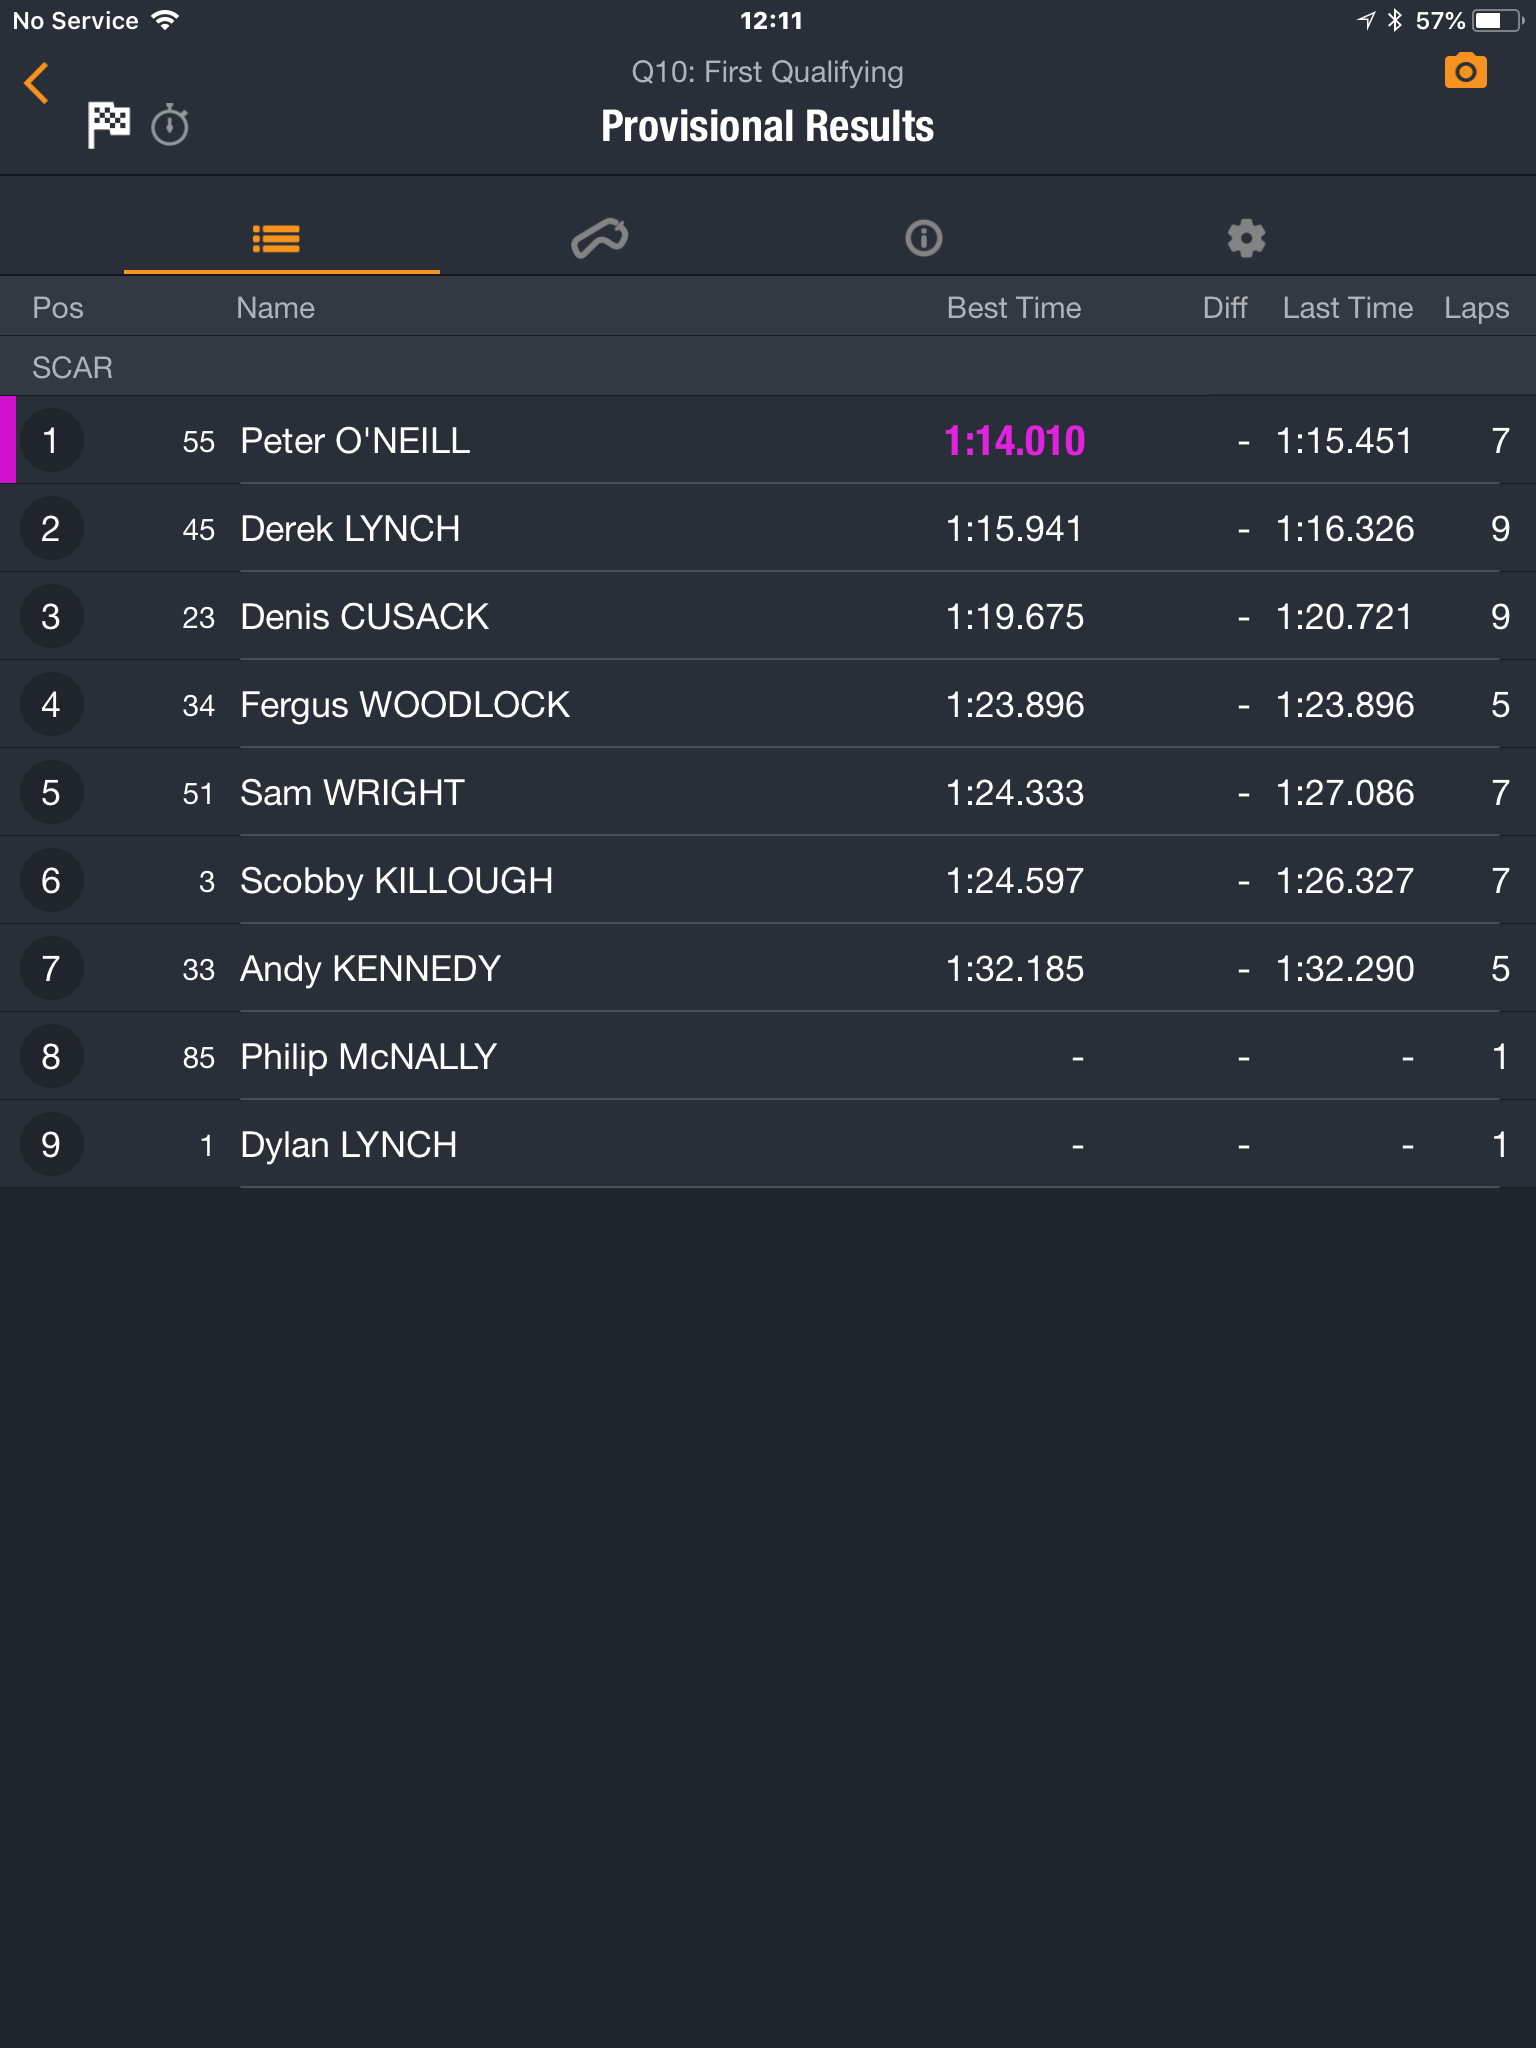Choose Scobby KILLOUGH's row
This screenshot has width=1536, height=2048.
768,880
